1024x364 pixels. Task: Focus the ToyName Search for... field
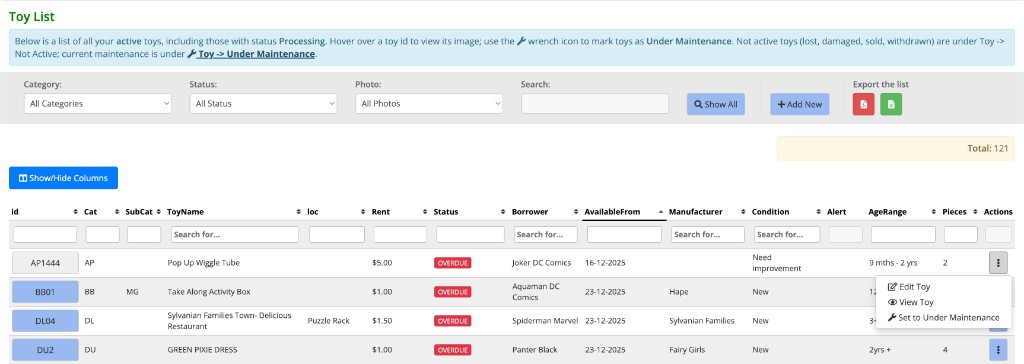pos(234,234)
